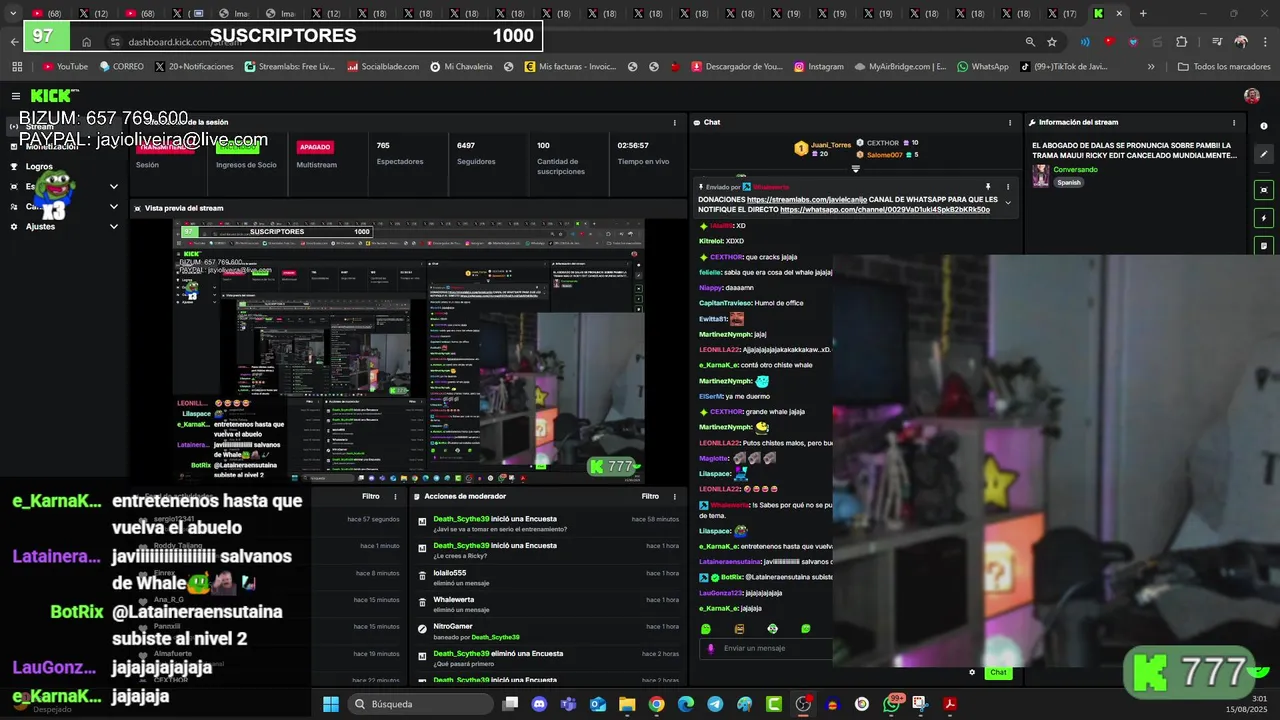1280x720 pixels.
Task: Click the first green emote under chat
Action: [x=706, y=629]
